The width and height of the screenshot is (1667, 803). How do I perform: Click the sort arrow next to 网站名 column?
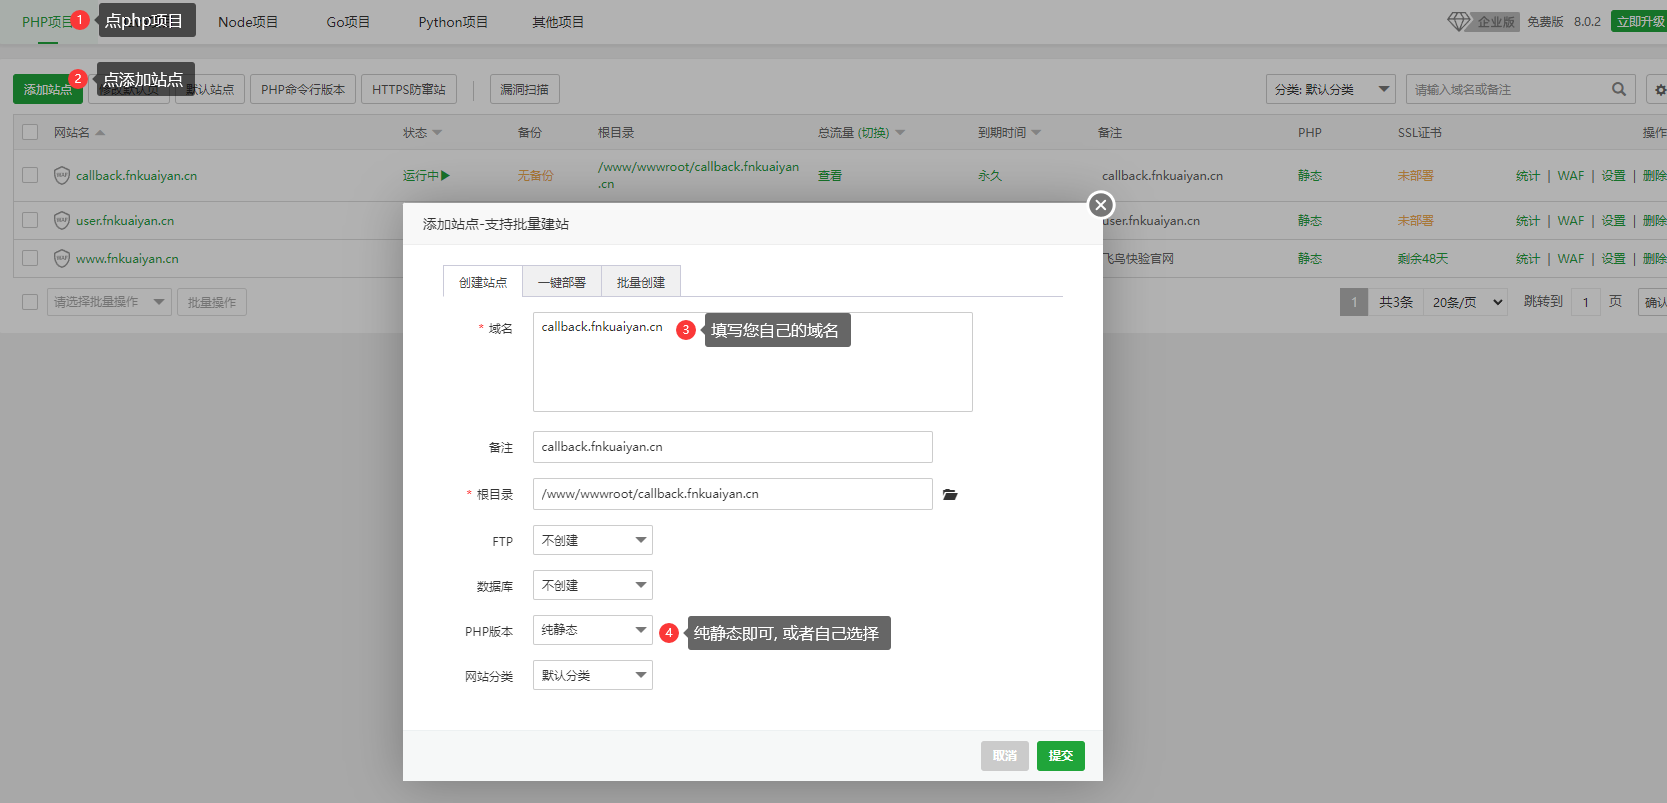(100, 133)
